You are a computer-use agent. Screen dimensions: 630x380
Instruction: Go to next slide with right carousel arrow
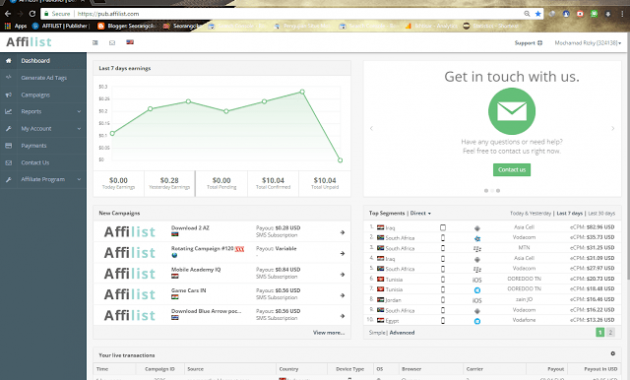pos(613,129)
